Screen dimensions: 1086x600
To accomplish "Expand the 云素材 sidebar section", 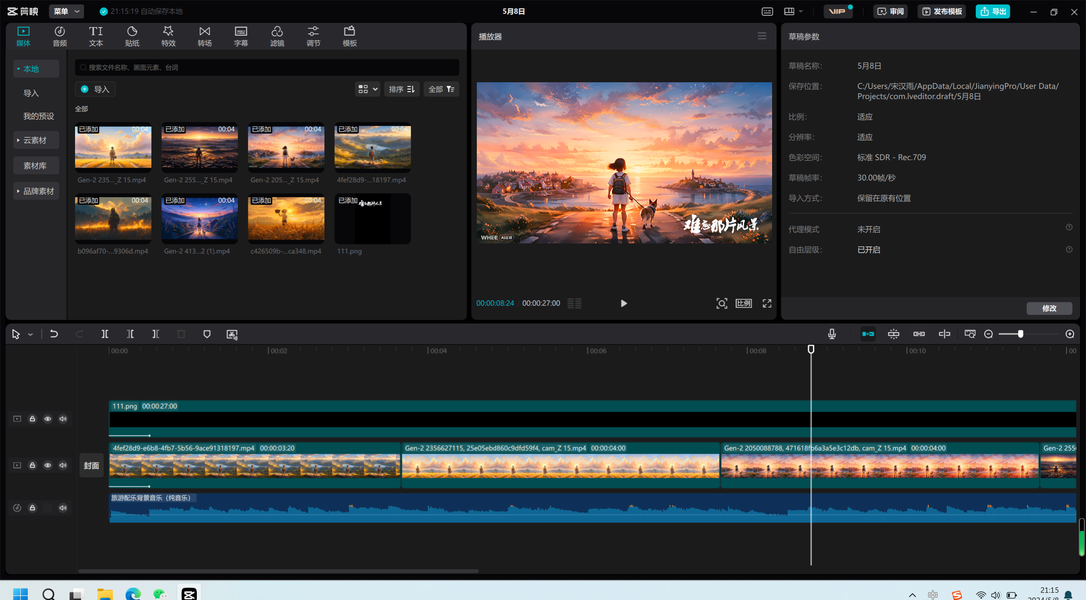I will point(35,140).
